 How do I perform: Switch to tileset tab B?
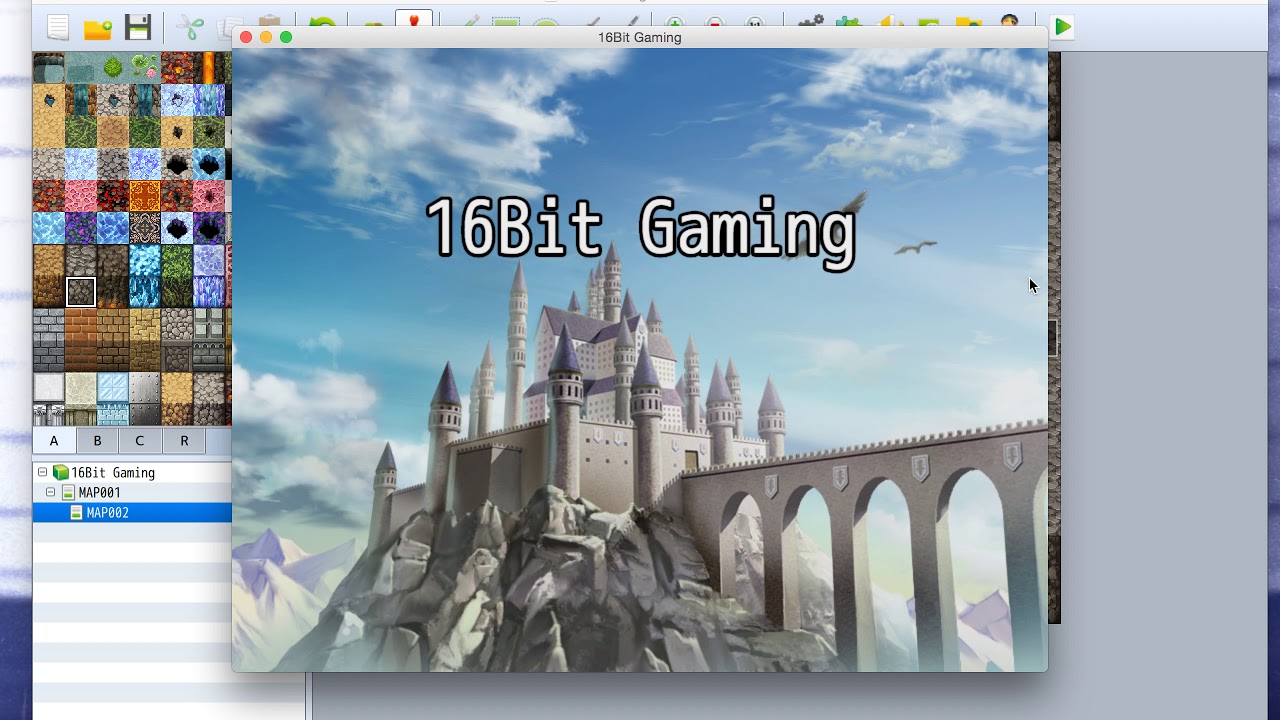[x=97, y=441]
